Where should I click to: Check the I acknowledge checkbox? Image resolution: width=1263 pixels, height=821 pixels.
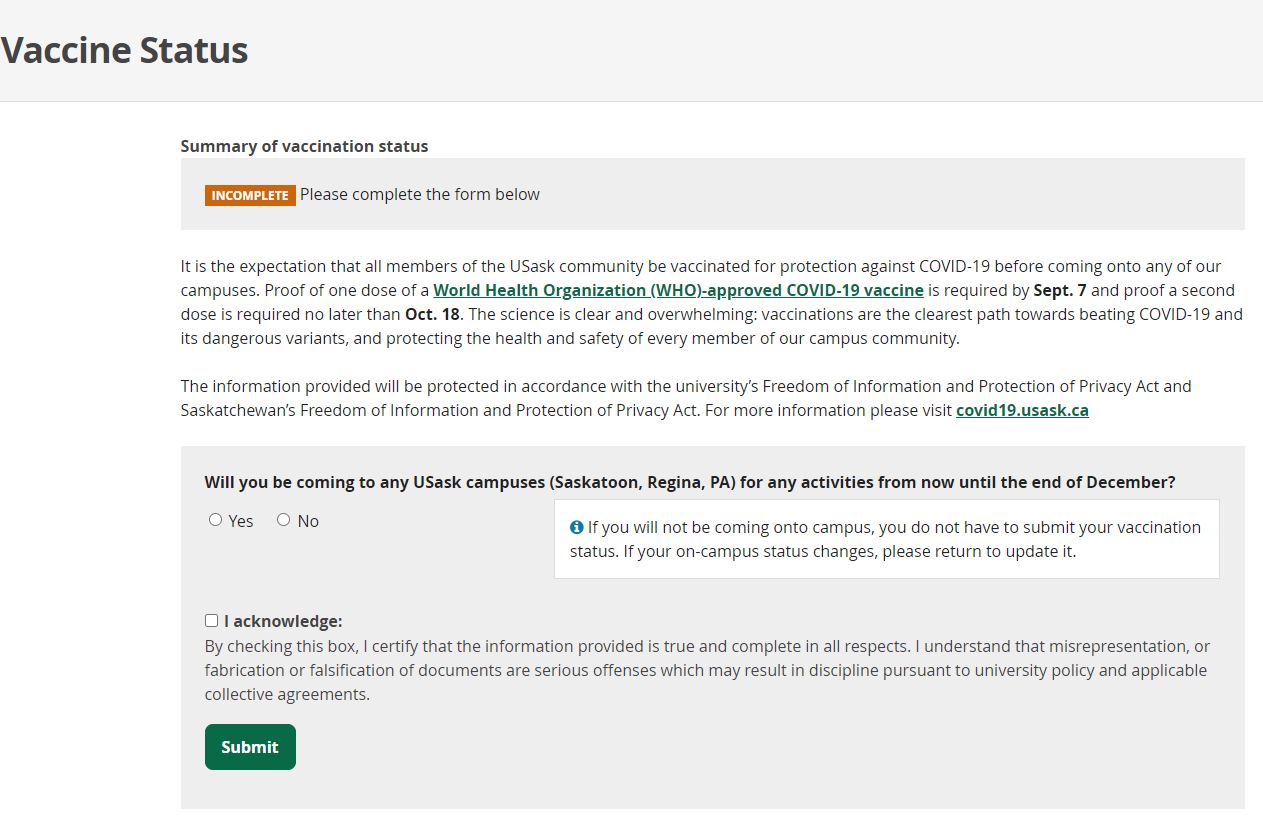[211, 621]
